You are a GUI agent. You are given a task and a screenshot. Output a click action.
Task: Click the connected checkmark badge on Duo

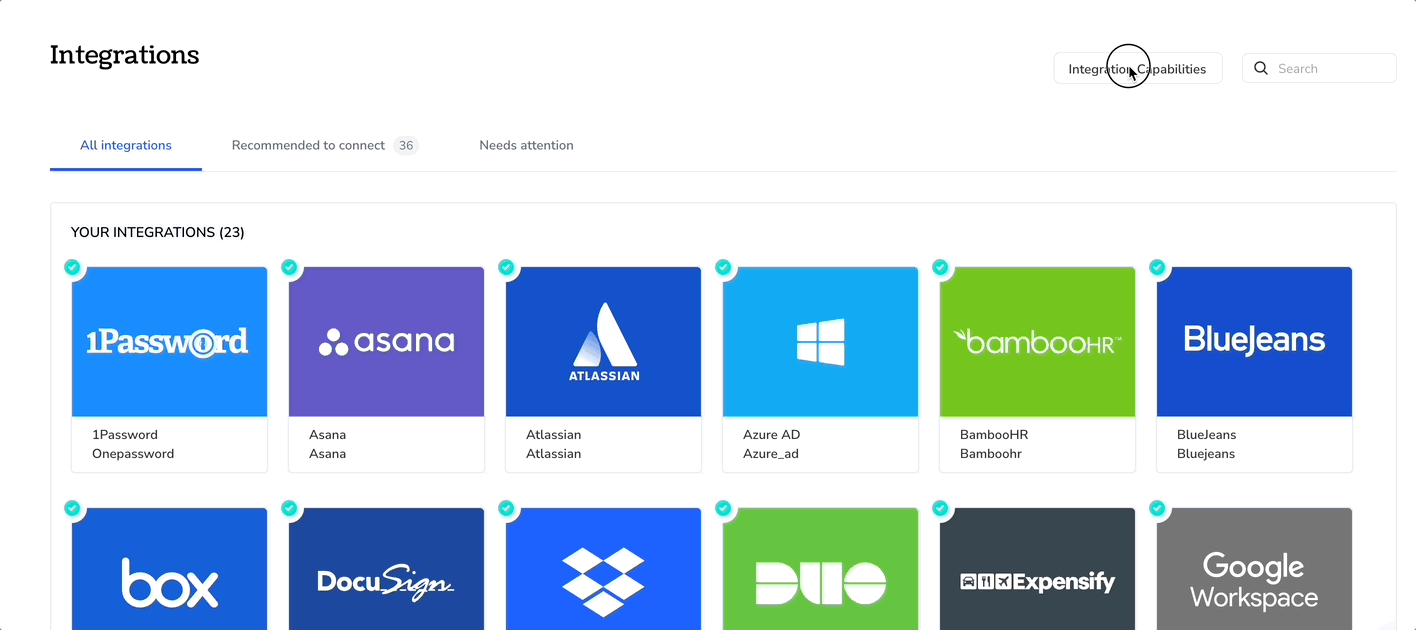[x=723, y=508]
